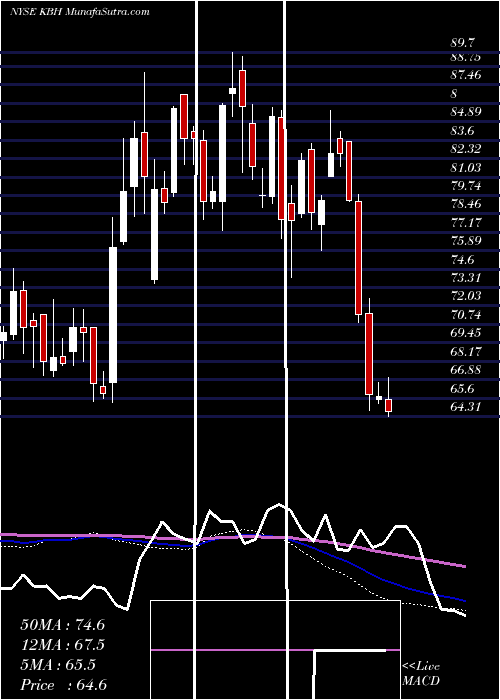Click the 75.89 price level label
The width and height of the screenshot is (500, 700).
[466, 241]
